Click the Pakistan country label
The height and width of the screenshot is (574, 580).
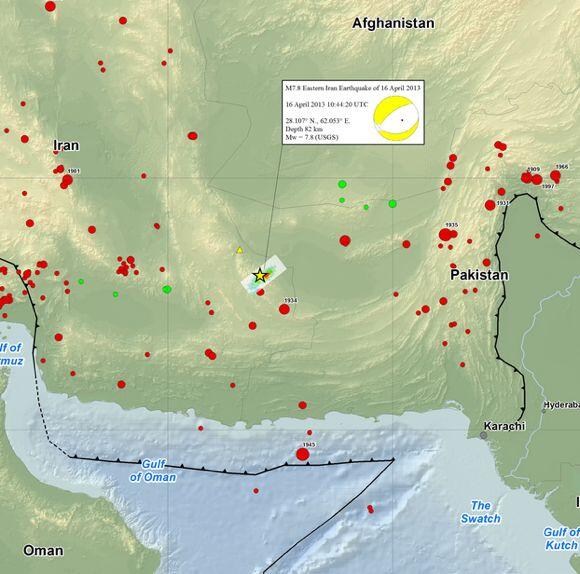click(479, 275)
